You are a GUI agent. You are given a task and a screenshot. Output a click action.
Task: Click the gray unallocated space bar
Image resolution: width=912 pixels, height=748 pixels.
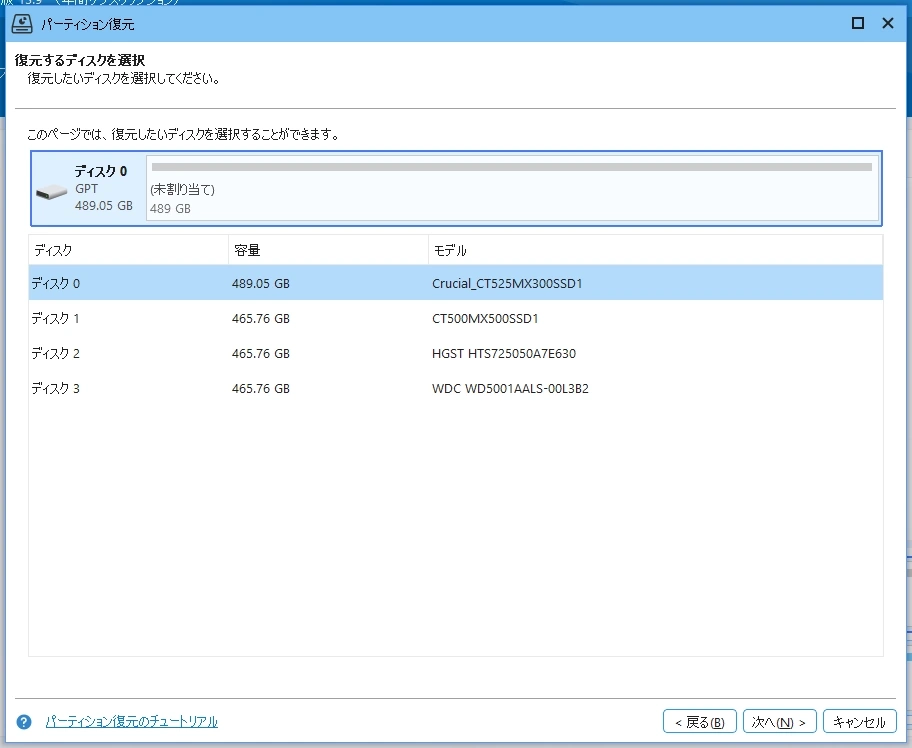(512, 167)
